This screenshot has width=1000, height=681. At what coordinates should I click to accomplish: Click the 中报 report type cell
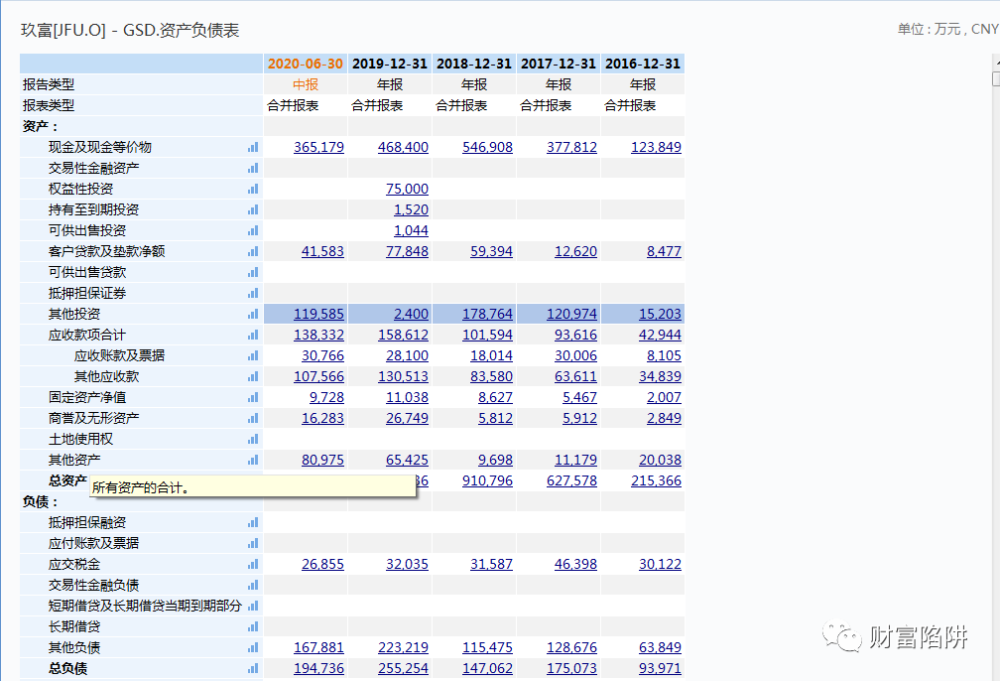click(305, 85)
